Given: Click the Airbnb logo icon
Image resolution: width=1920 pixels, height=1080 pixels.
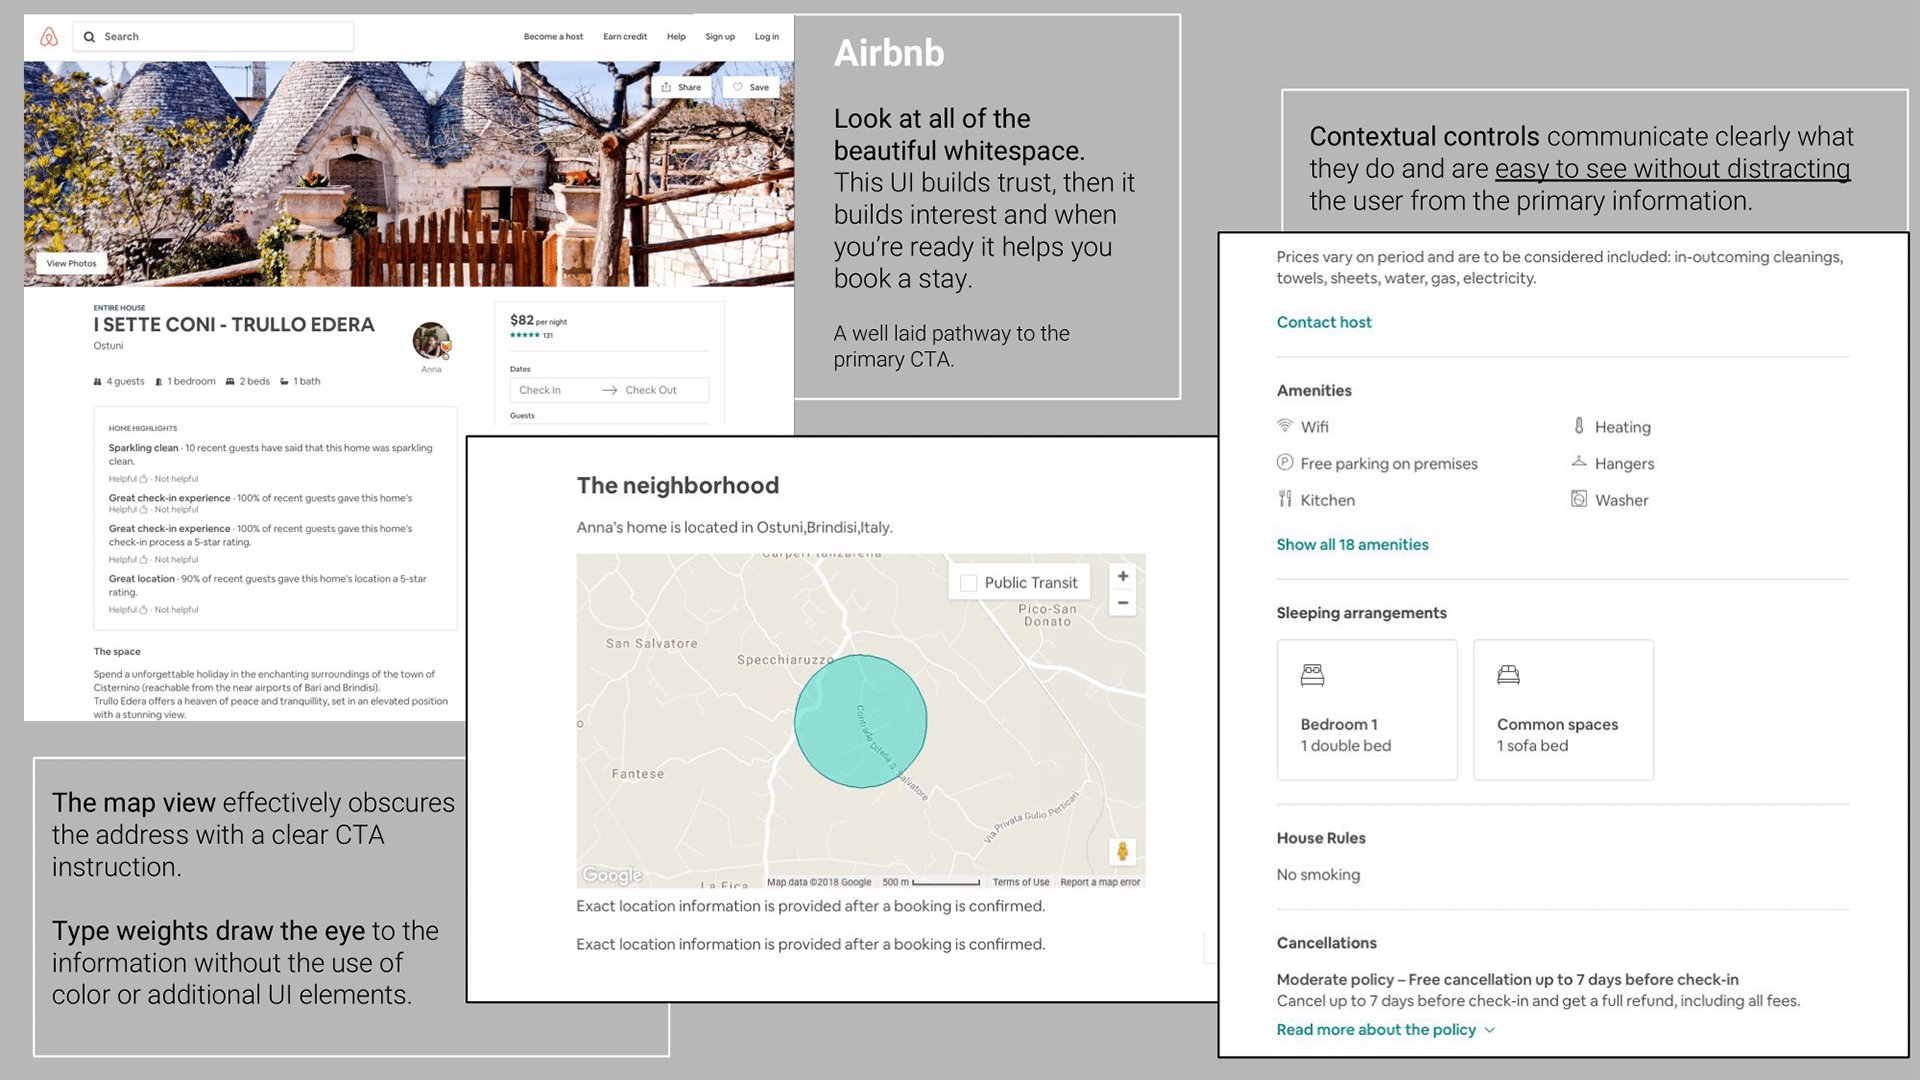Looking at the screenshot, I should tap(49, 37).
